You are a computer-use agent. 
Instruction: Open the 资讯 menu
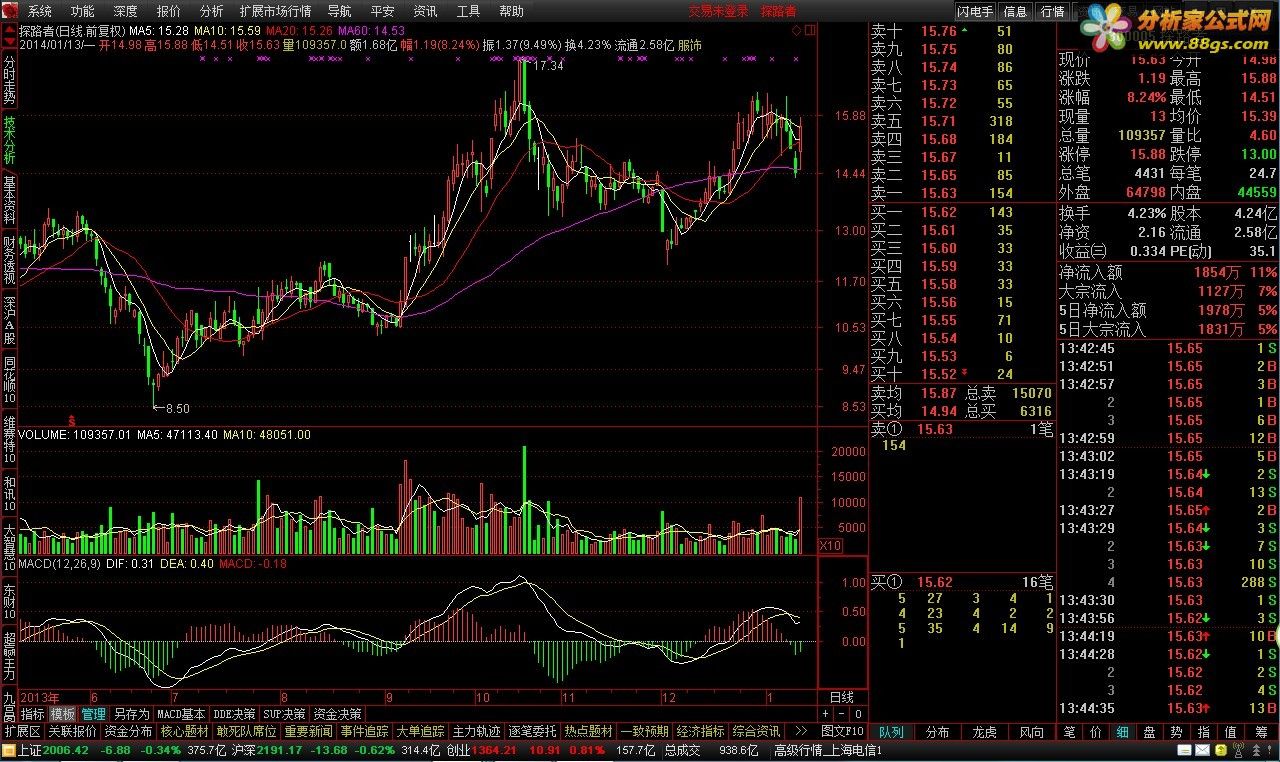425,12
